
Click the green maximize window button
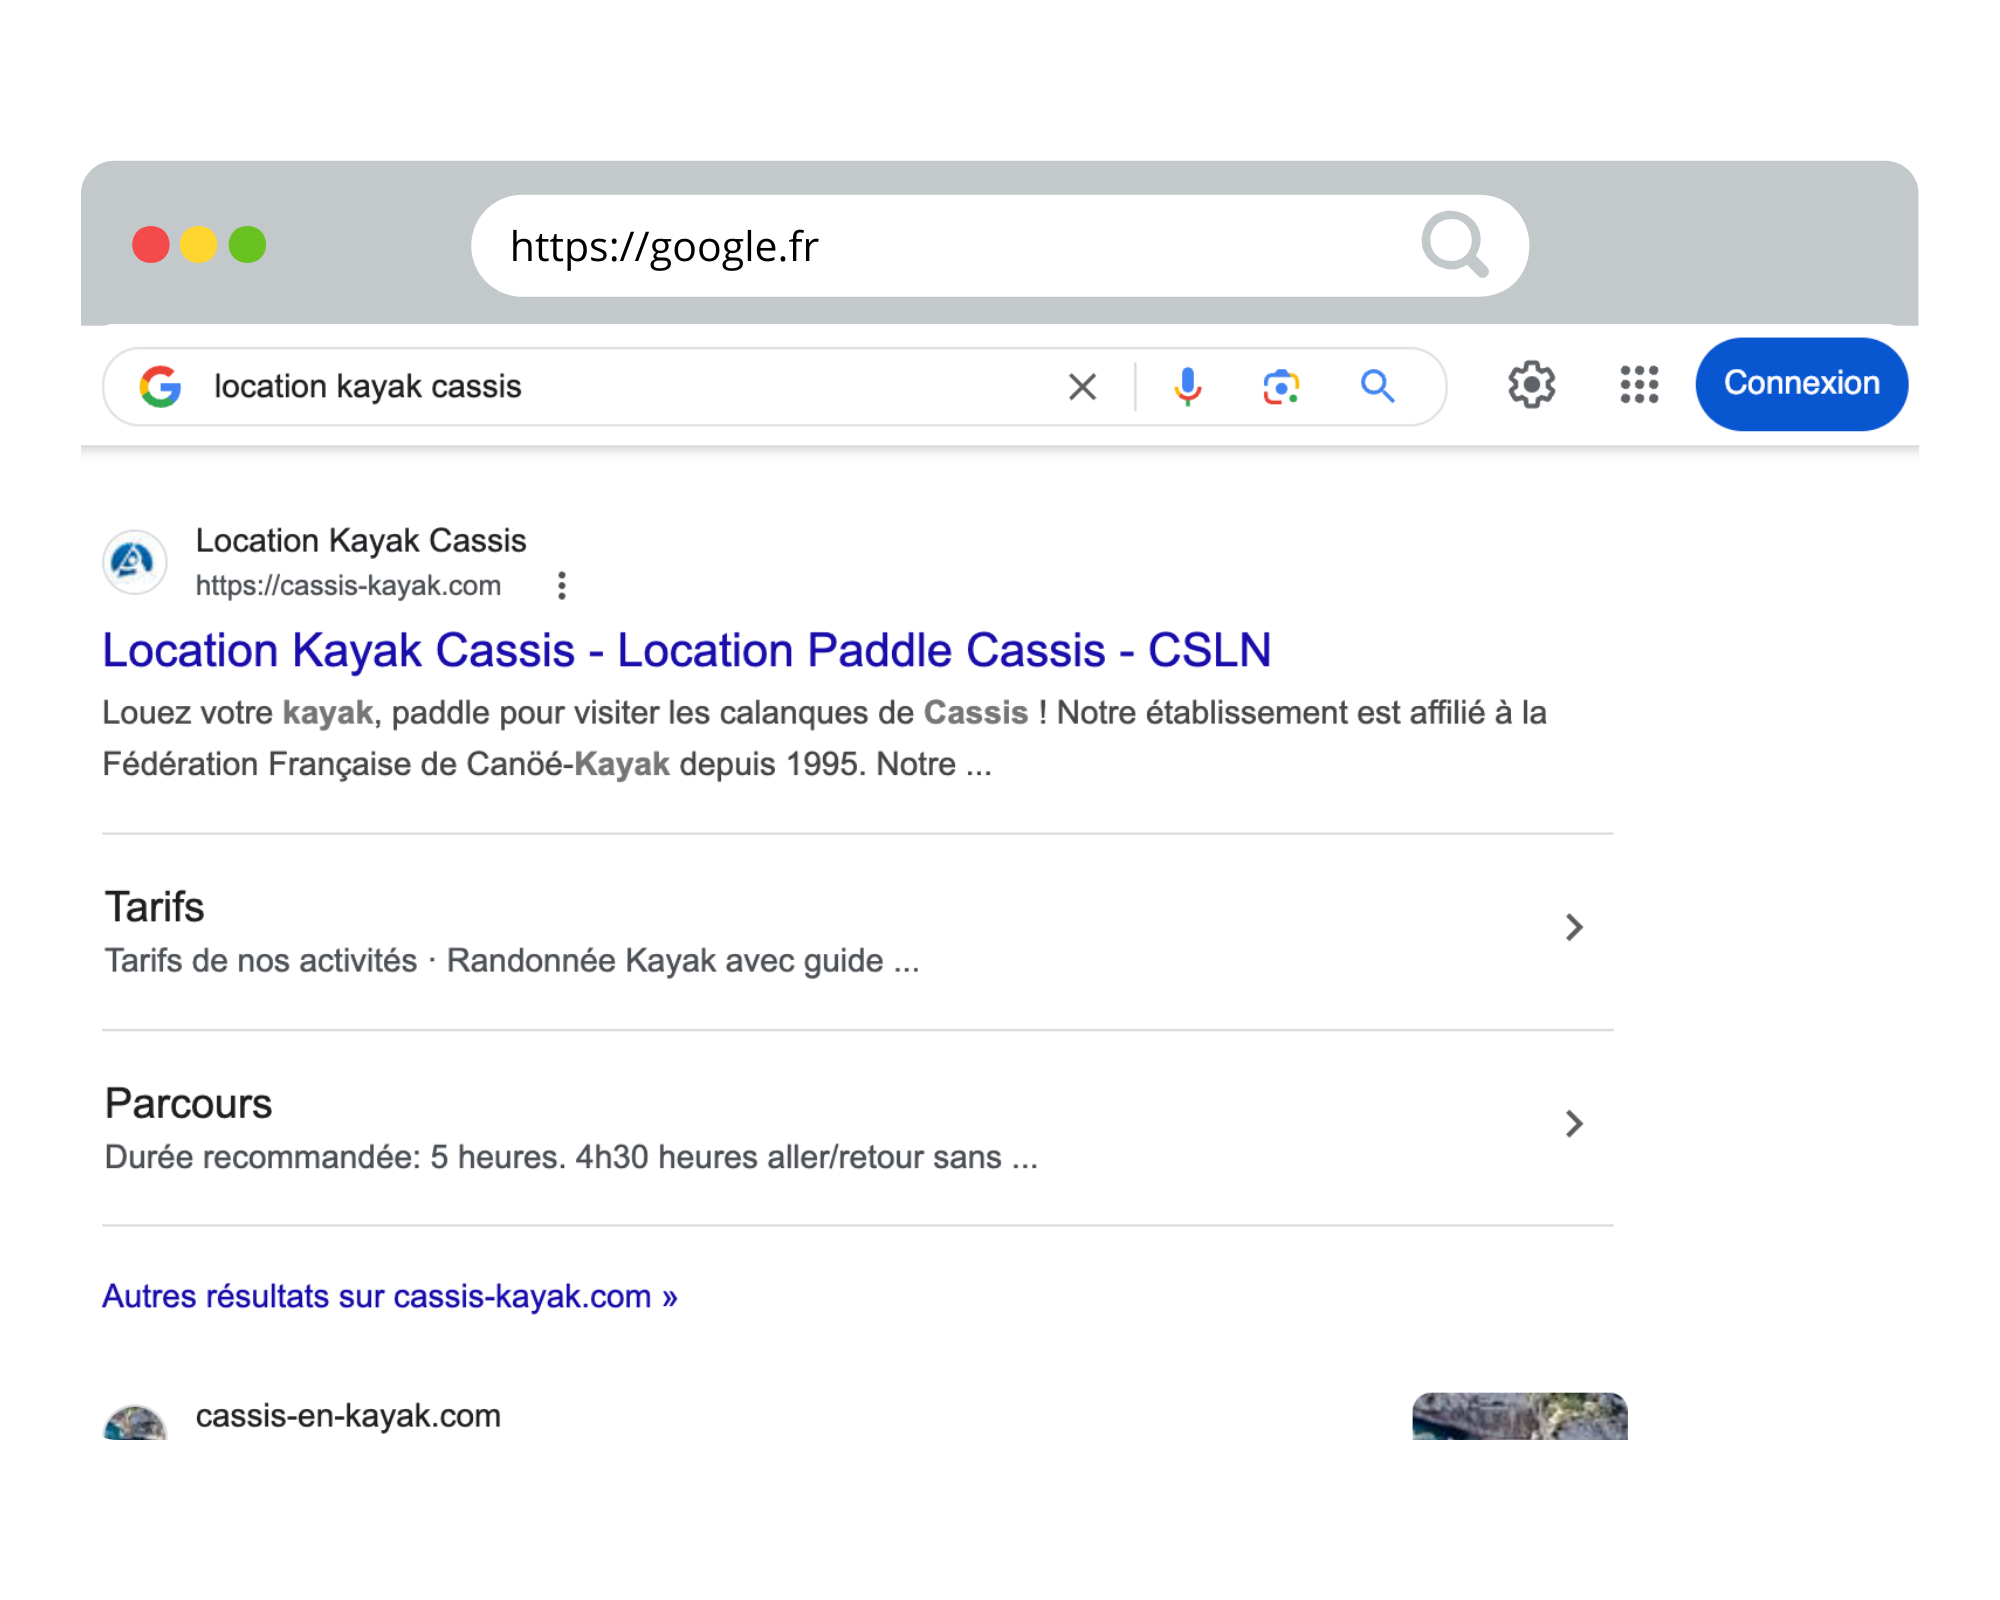247,245
